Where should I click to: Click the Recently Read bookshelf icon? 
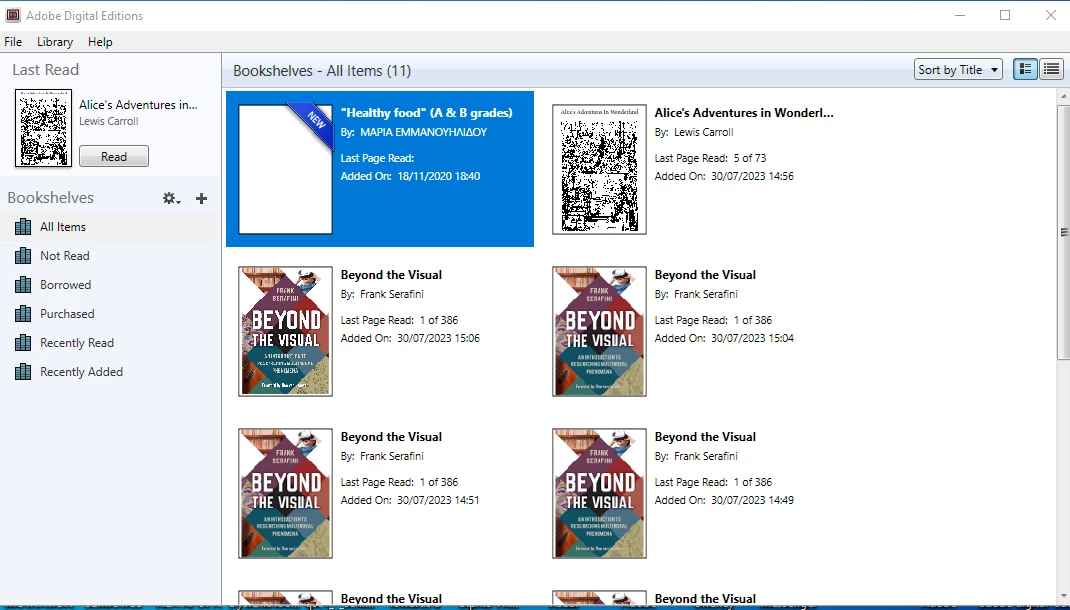[x=23, y=343]
